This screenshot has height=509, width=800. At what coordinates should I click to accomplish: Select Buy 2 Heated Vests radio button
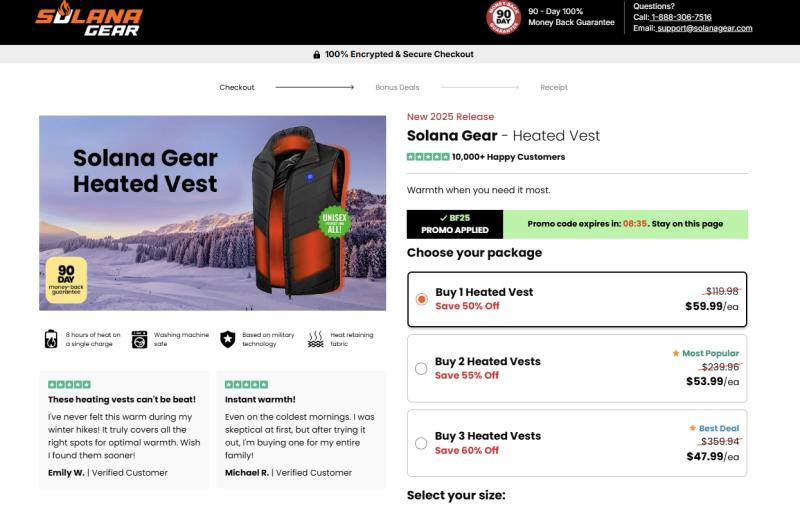(x=421, y=368)
